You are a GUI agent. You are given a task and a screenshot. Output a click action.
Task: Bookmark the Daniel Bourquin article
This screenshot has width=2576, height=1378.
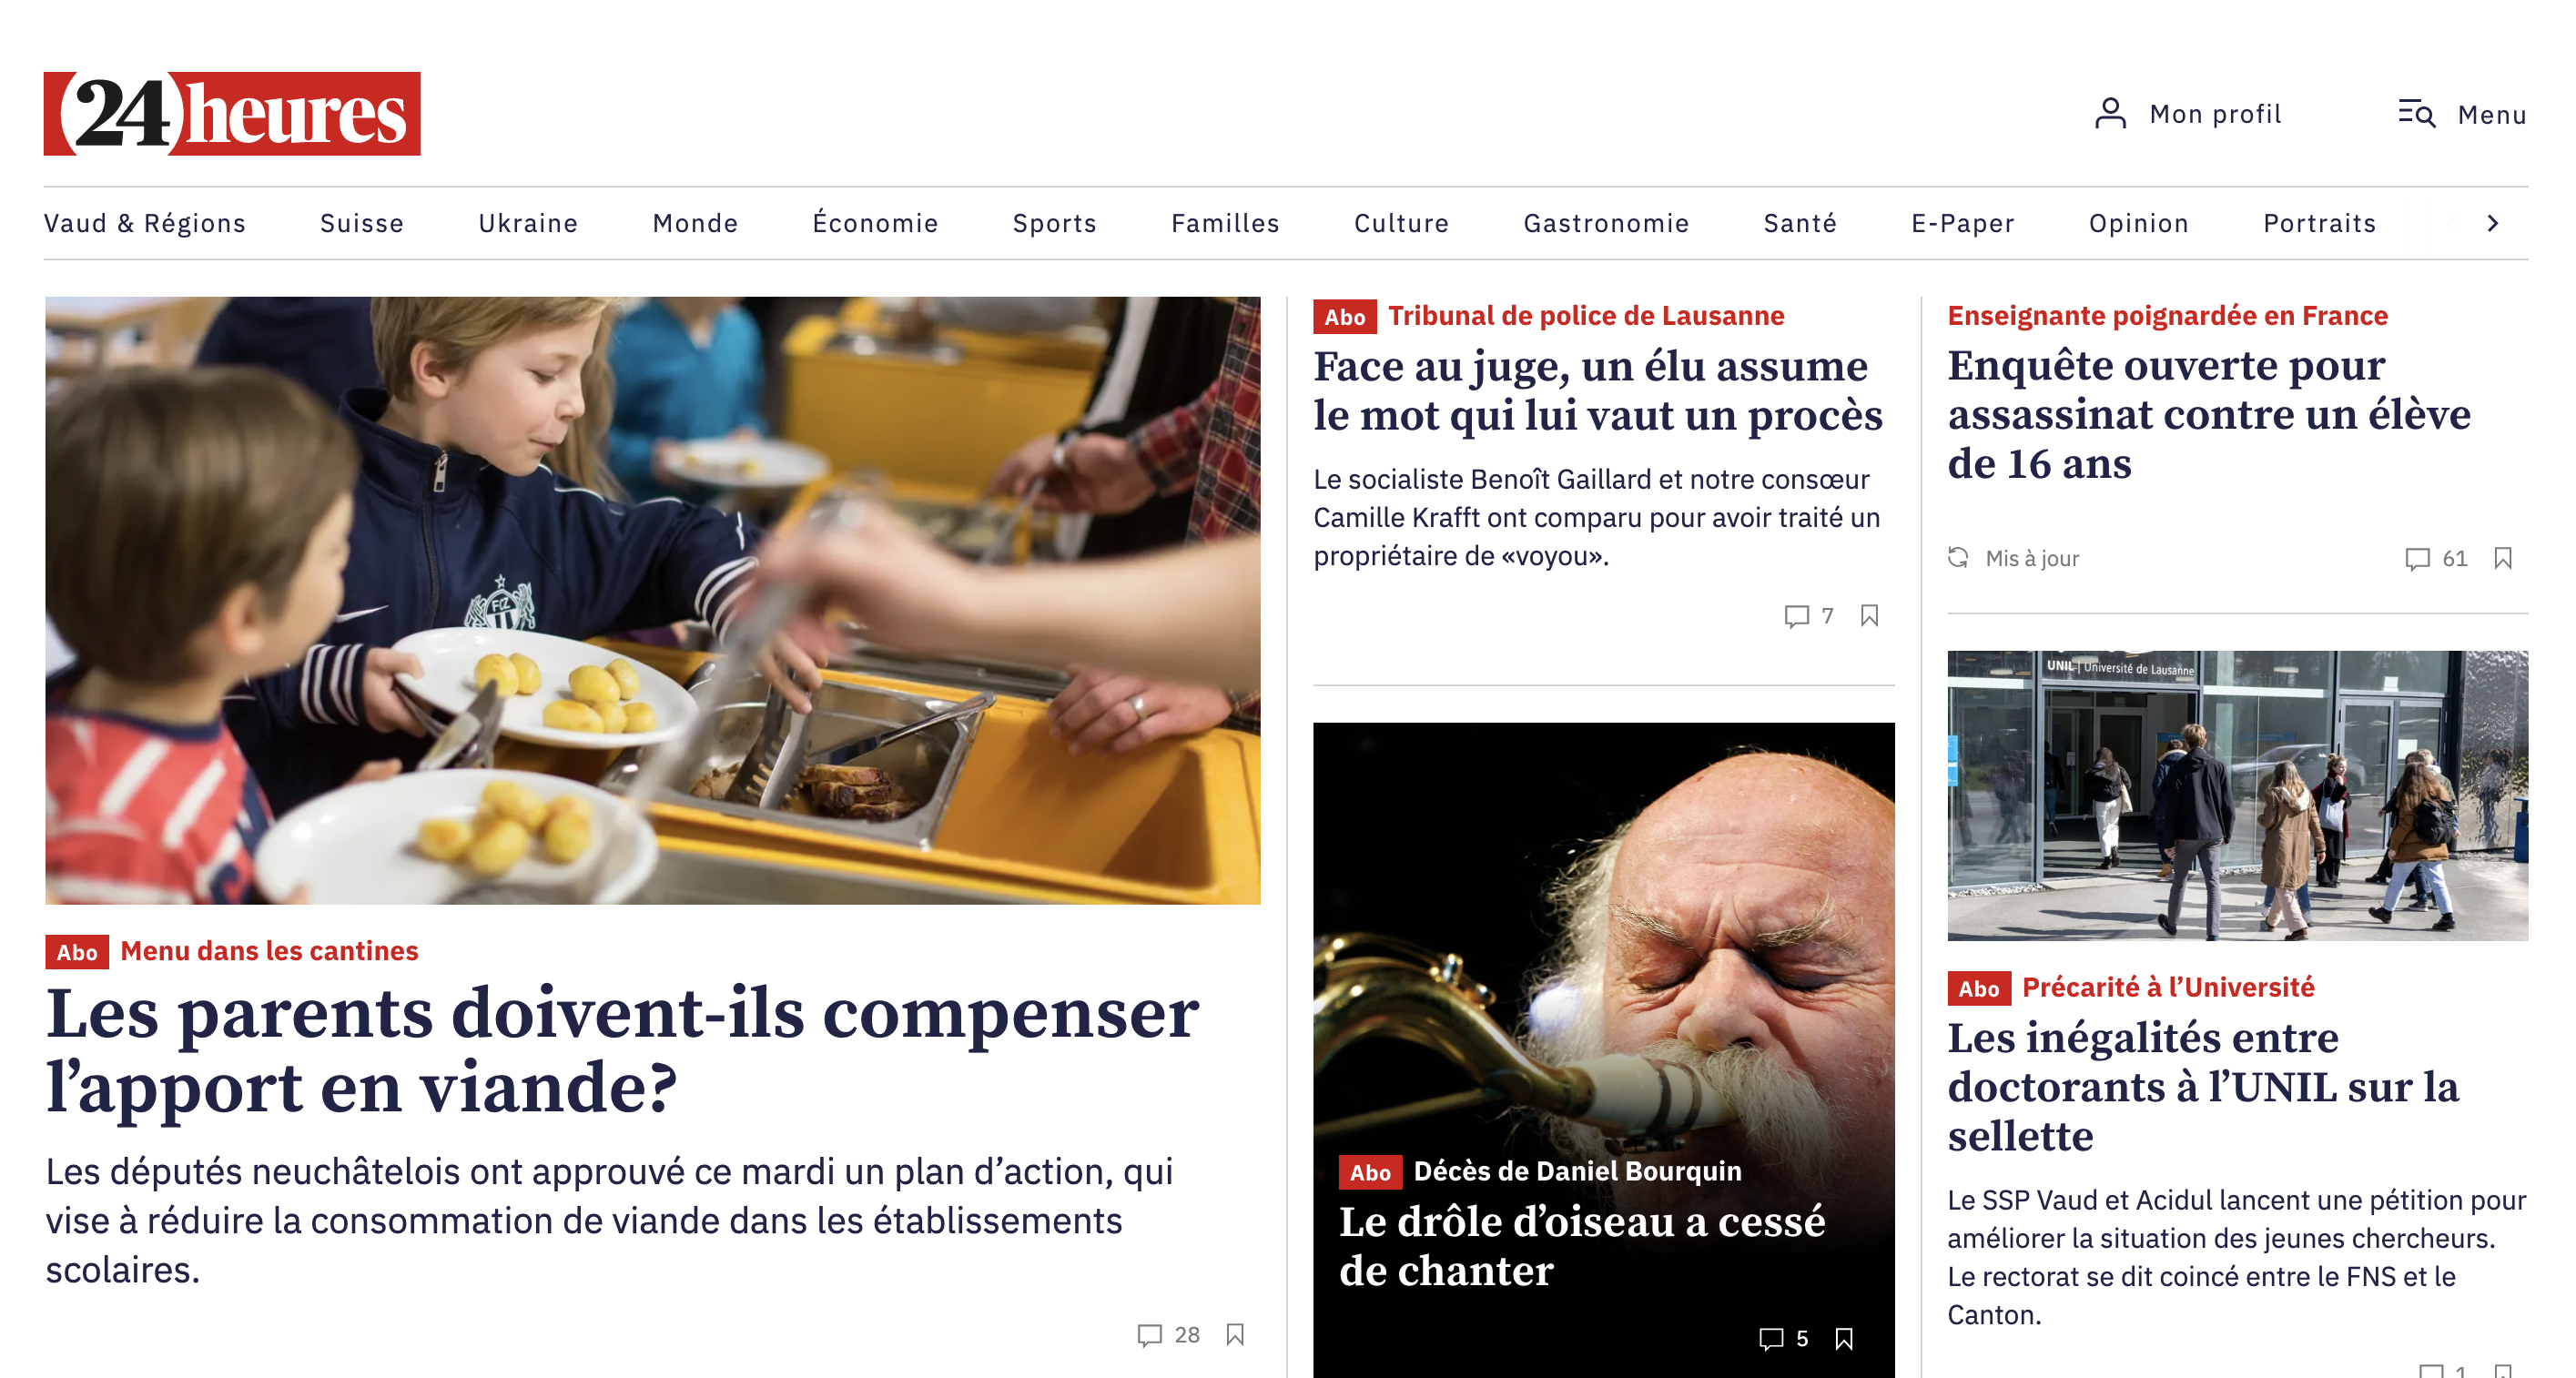pos(1844,1339)
